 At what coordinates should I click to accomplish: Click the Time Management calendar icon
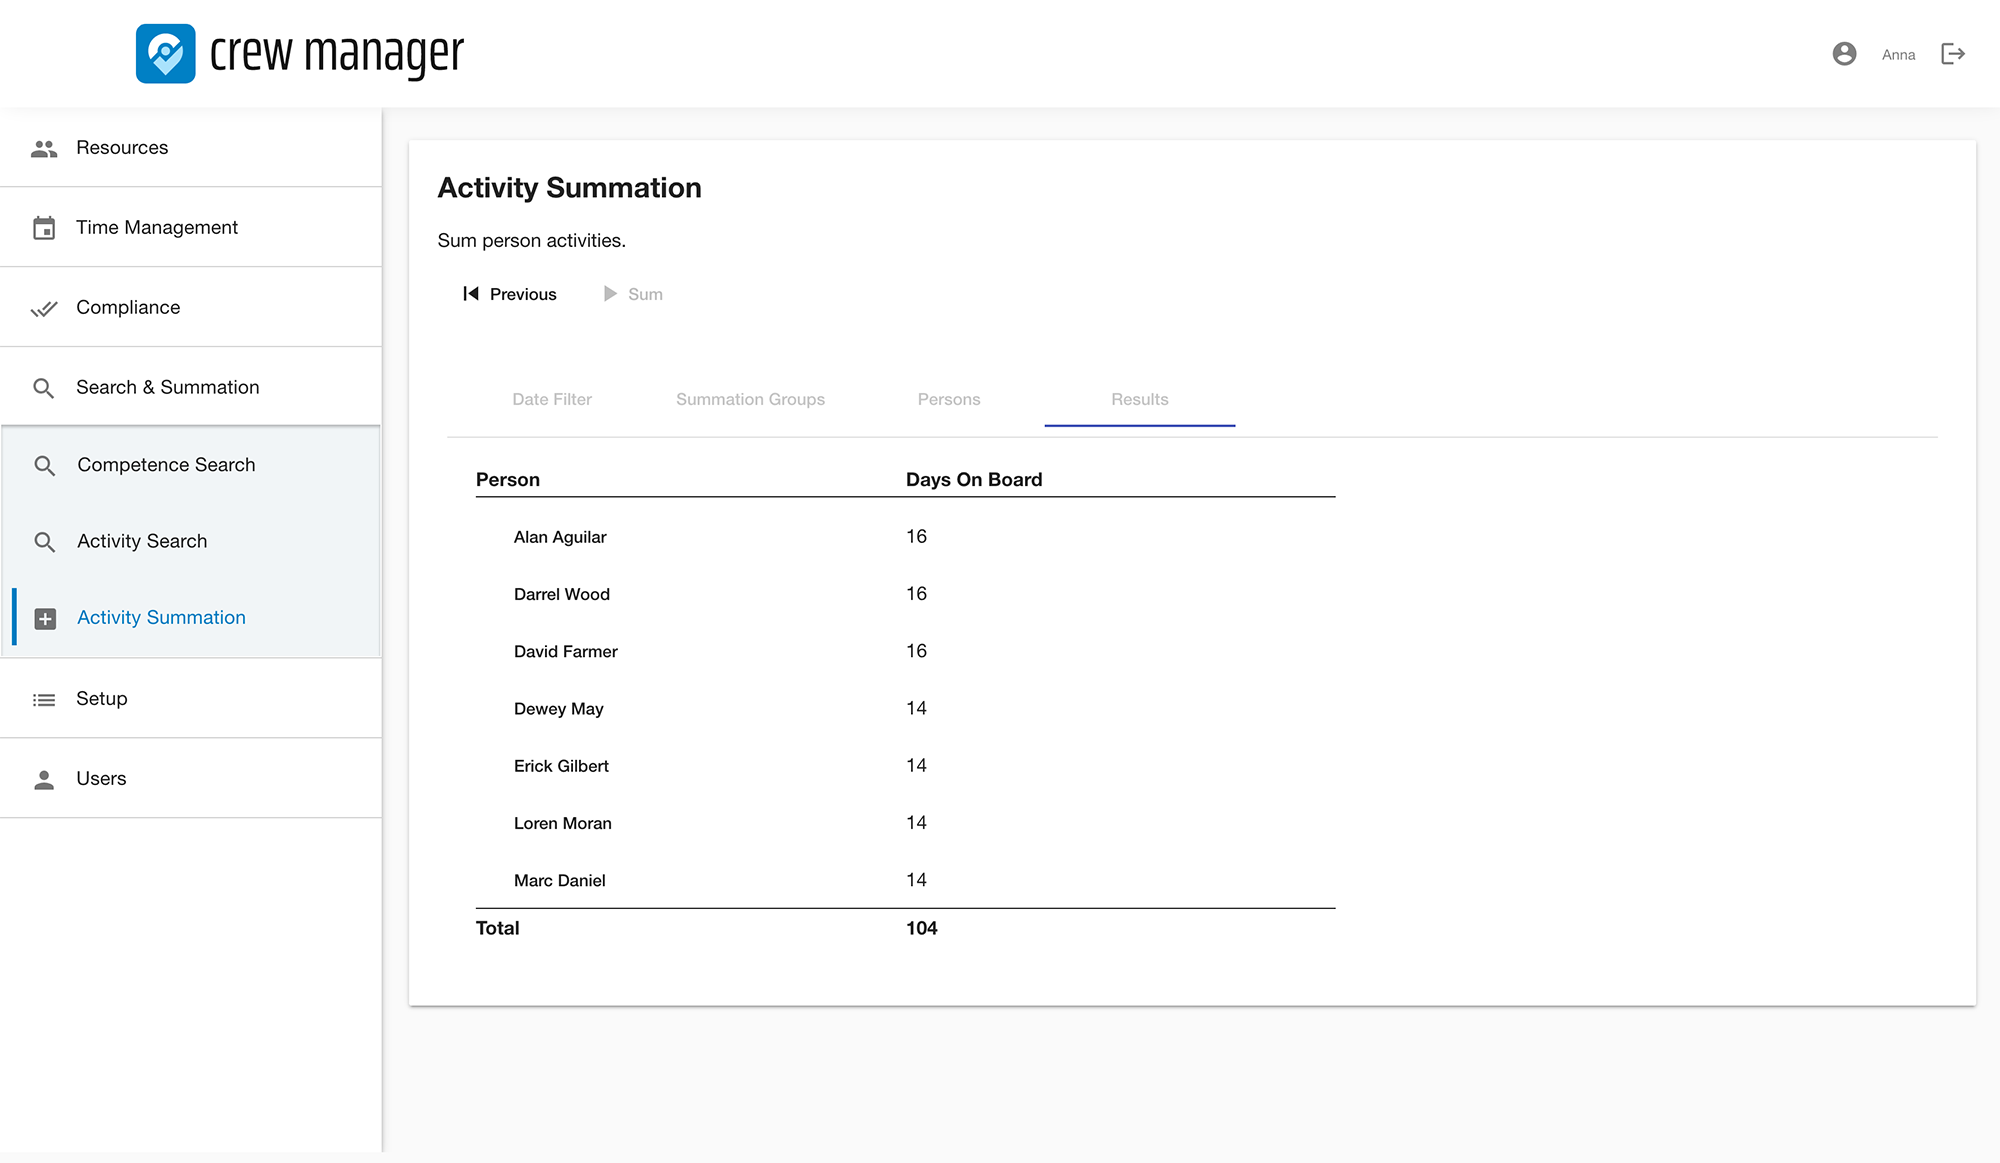pyautogui.click(x=44, y=228)
